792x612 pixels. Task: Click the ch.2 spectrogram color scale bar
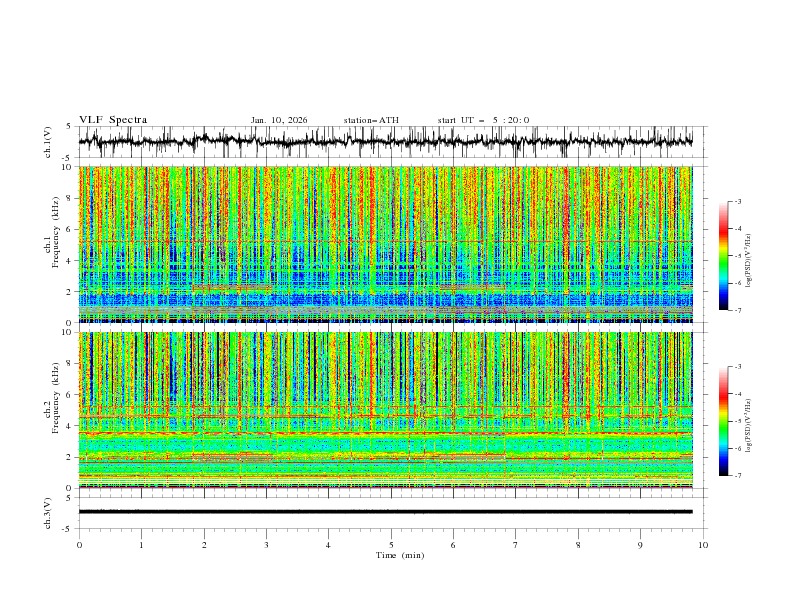point(723,421)
